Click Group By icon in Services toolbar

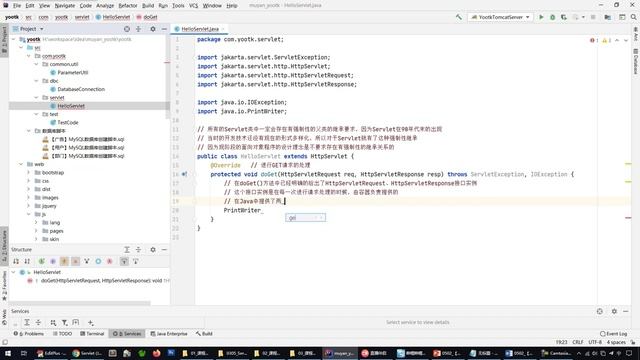click(53, 322)
